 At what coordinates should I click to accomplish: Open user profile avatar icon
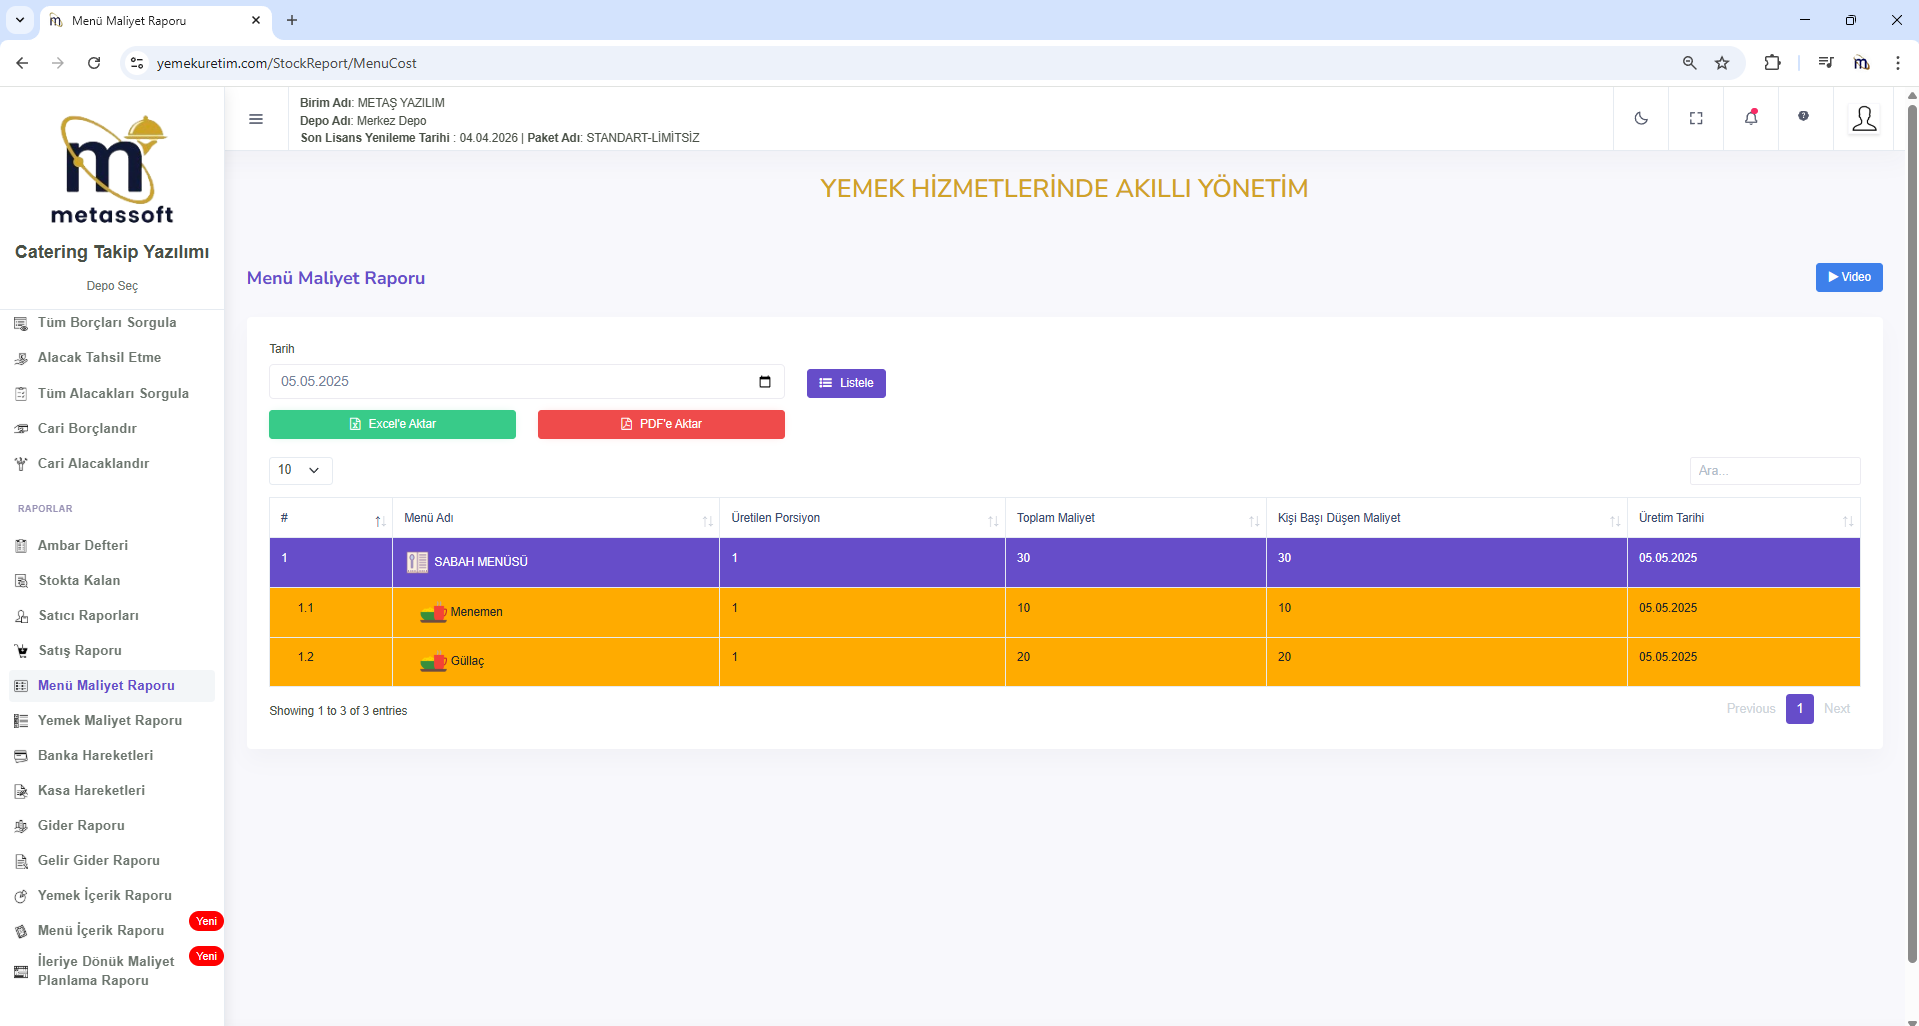click(x=1864, y=118)
